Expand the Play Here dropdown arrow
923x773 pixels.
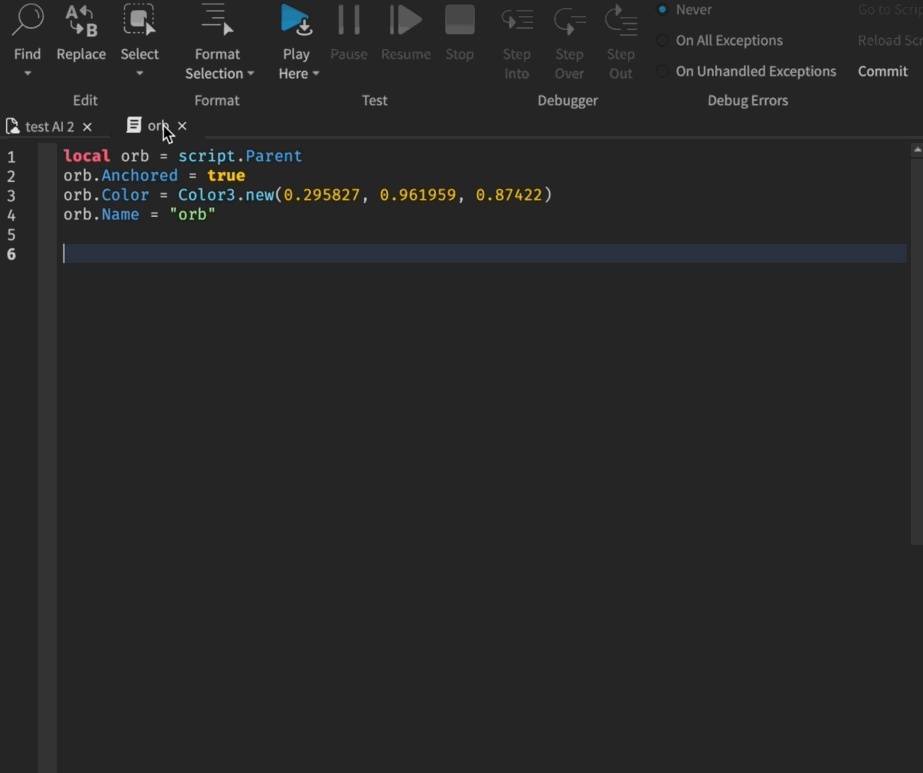(x=316, y=74)
